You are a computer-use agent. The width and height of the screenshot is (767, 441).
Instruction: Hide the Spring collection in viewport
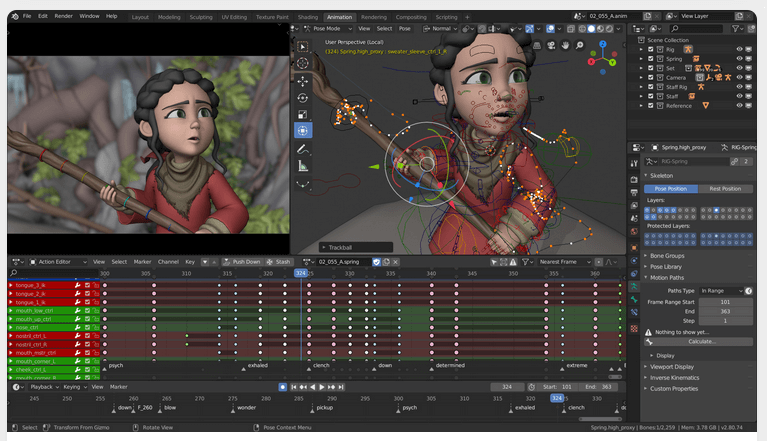pos(739,59)
